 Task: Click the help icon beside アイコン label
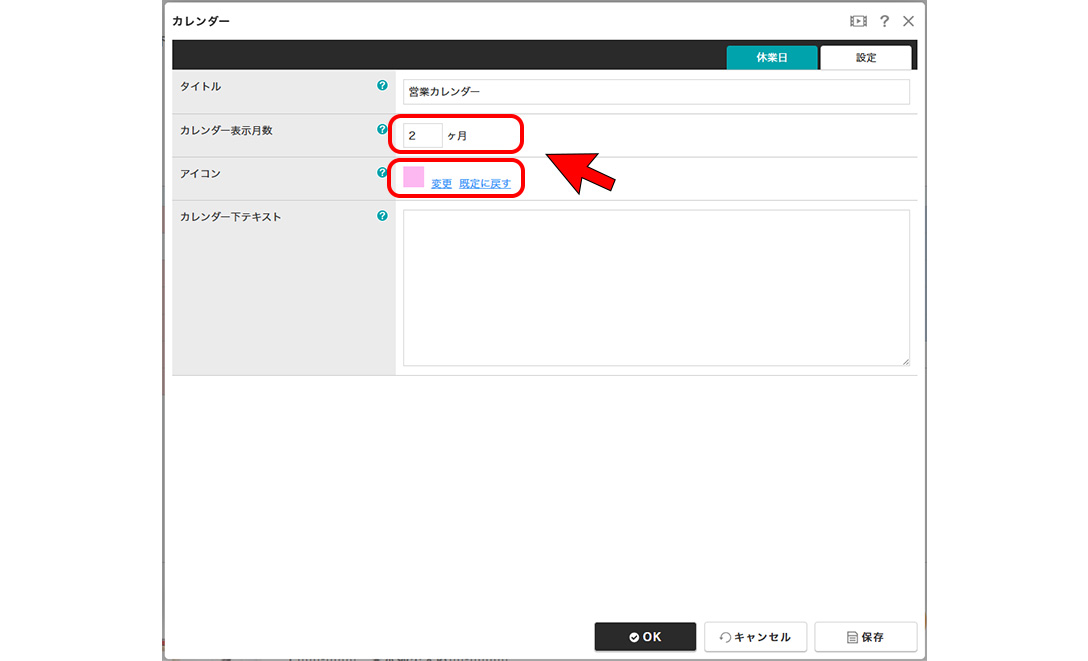[x=382, y=173]
